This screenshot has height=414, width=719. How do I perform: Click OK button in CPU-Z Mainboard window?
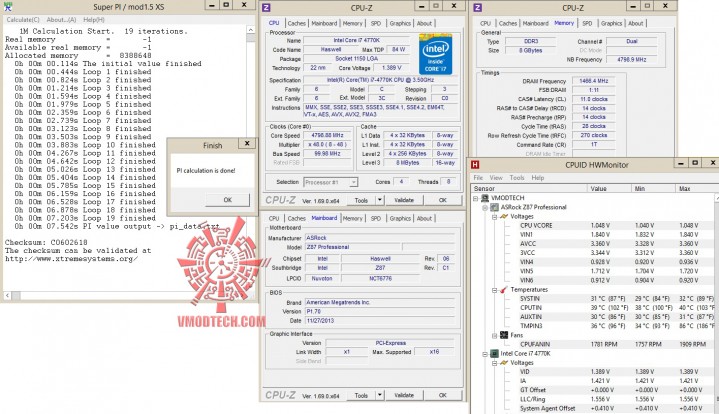point(442,395)
